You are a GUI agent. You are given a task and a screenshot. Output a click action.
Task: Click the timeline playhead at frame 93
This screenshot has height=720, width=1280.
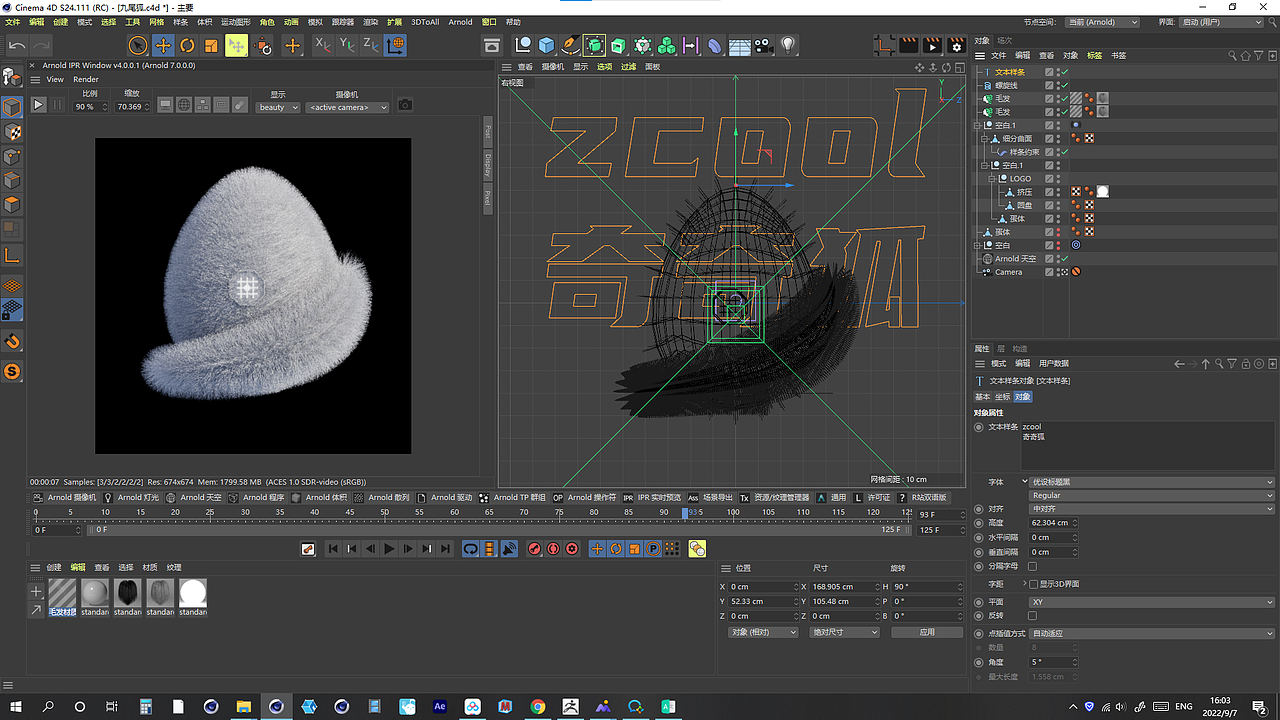(685, 513)
